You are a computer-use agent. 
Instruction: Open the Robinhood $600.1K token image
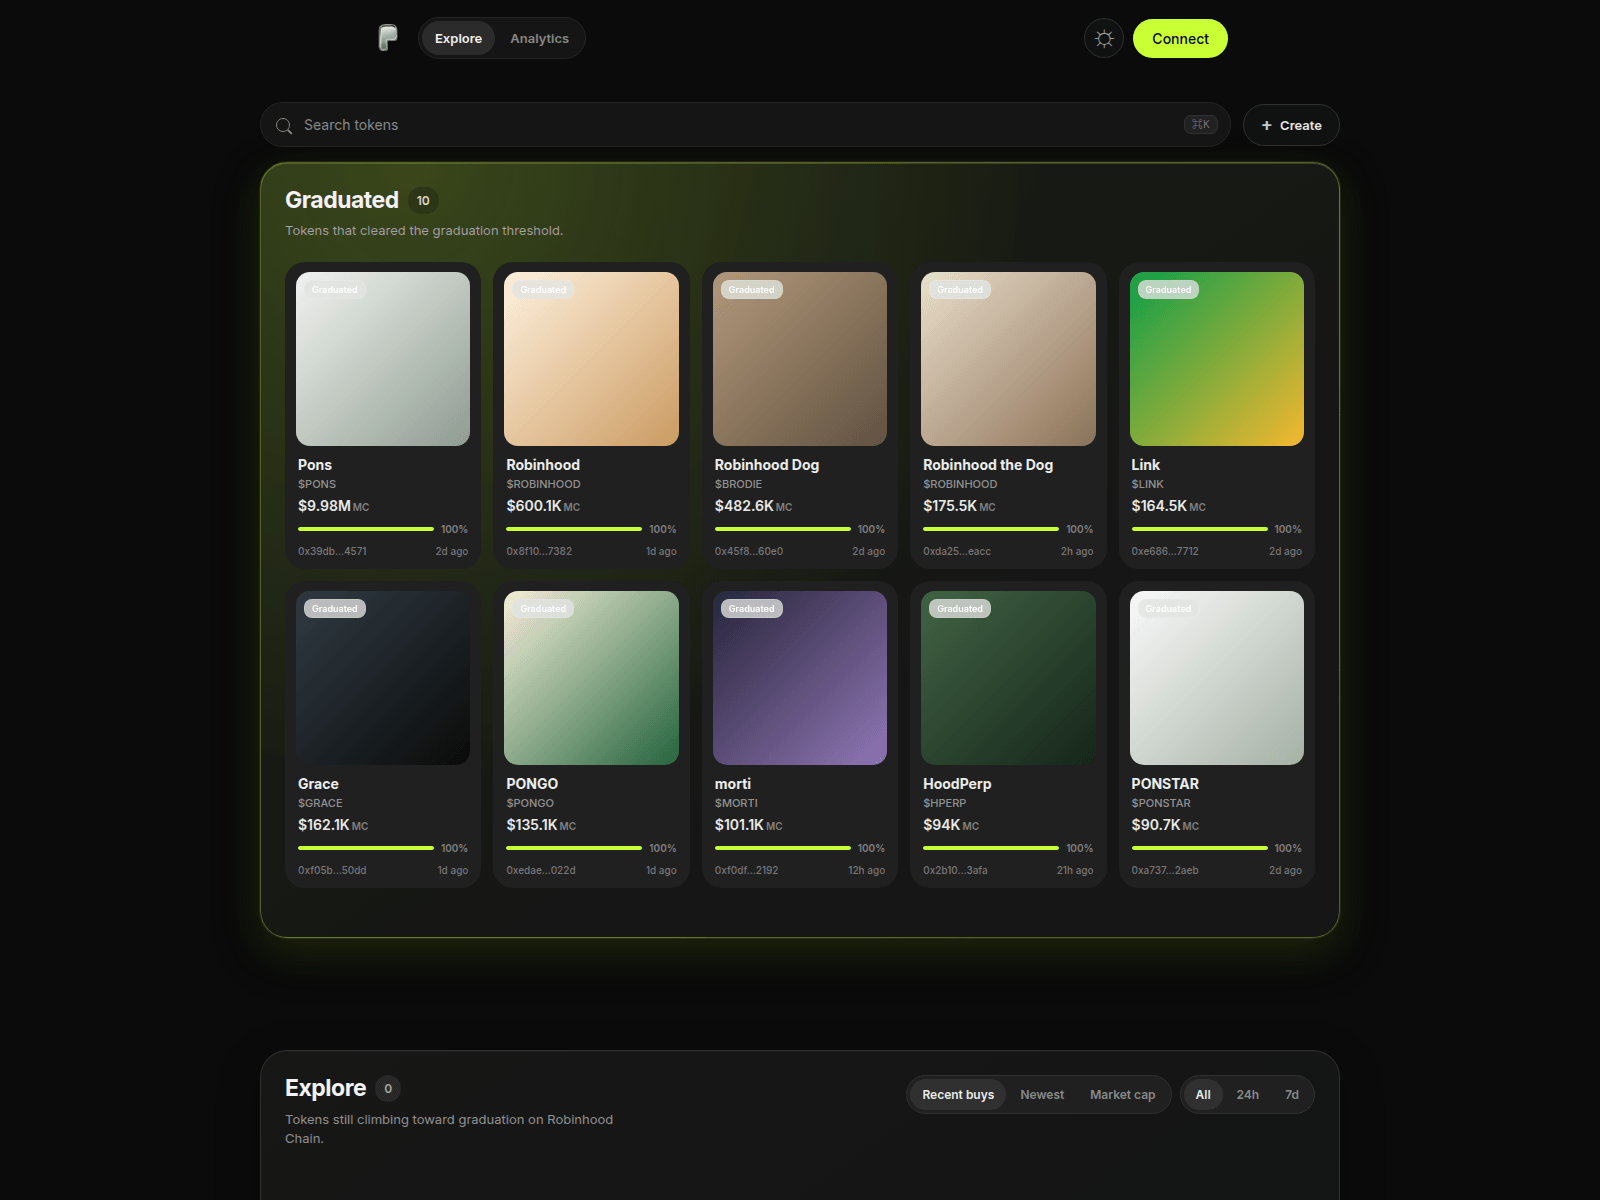pyautogui.click(x=591, y=359)
